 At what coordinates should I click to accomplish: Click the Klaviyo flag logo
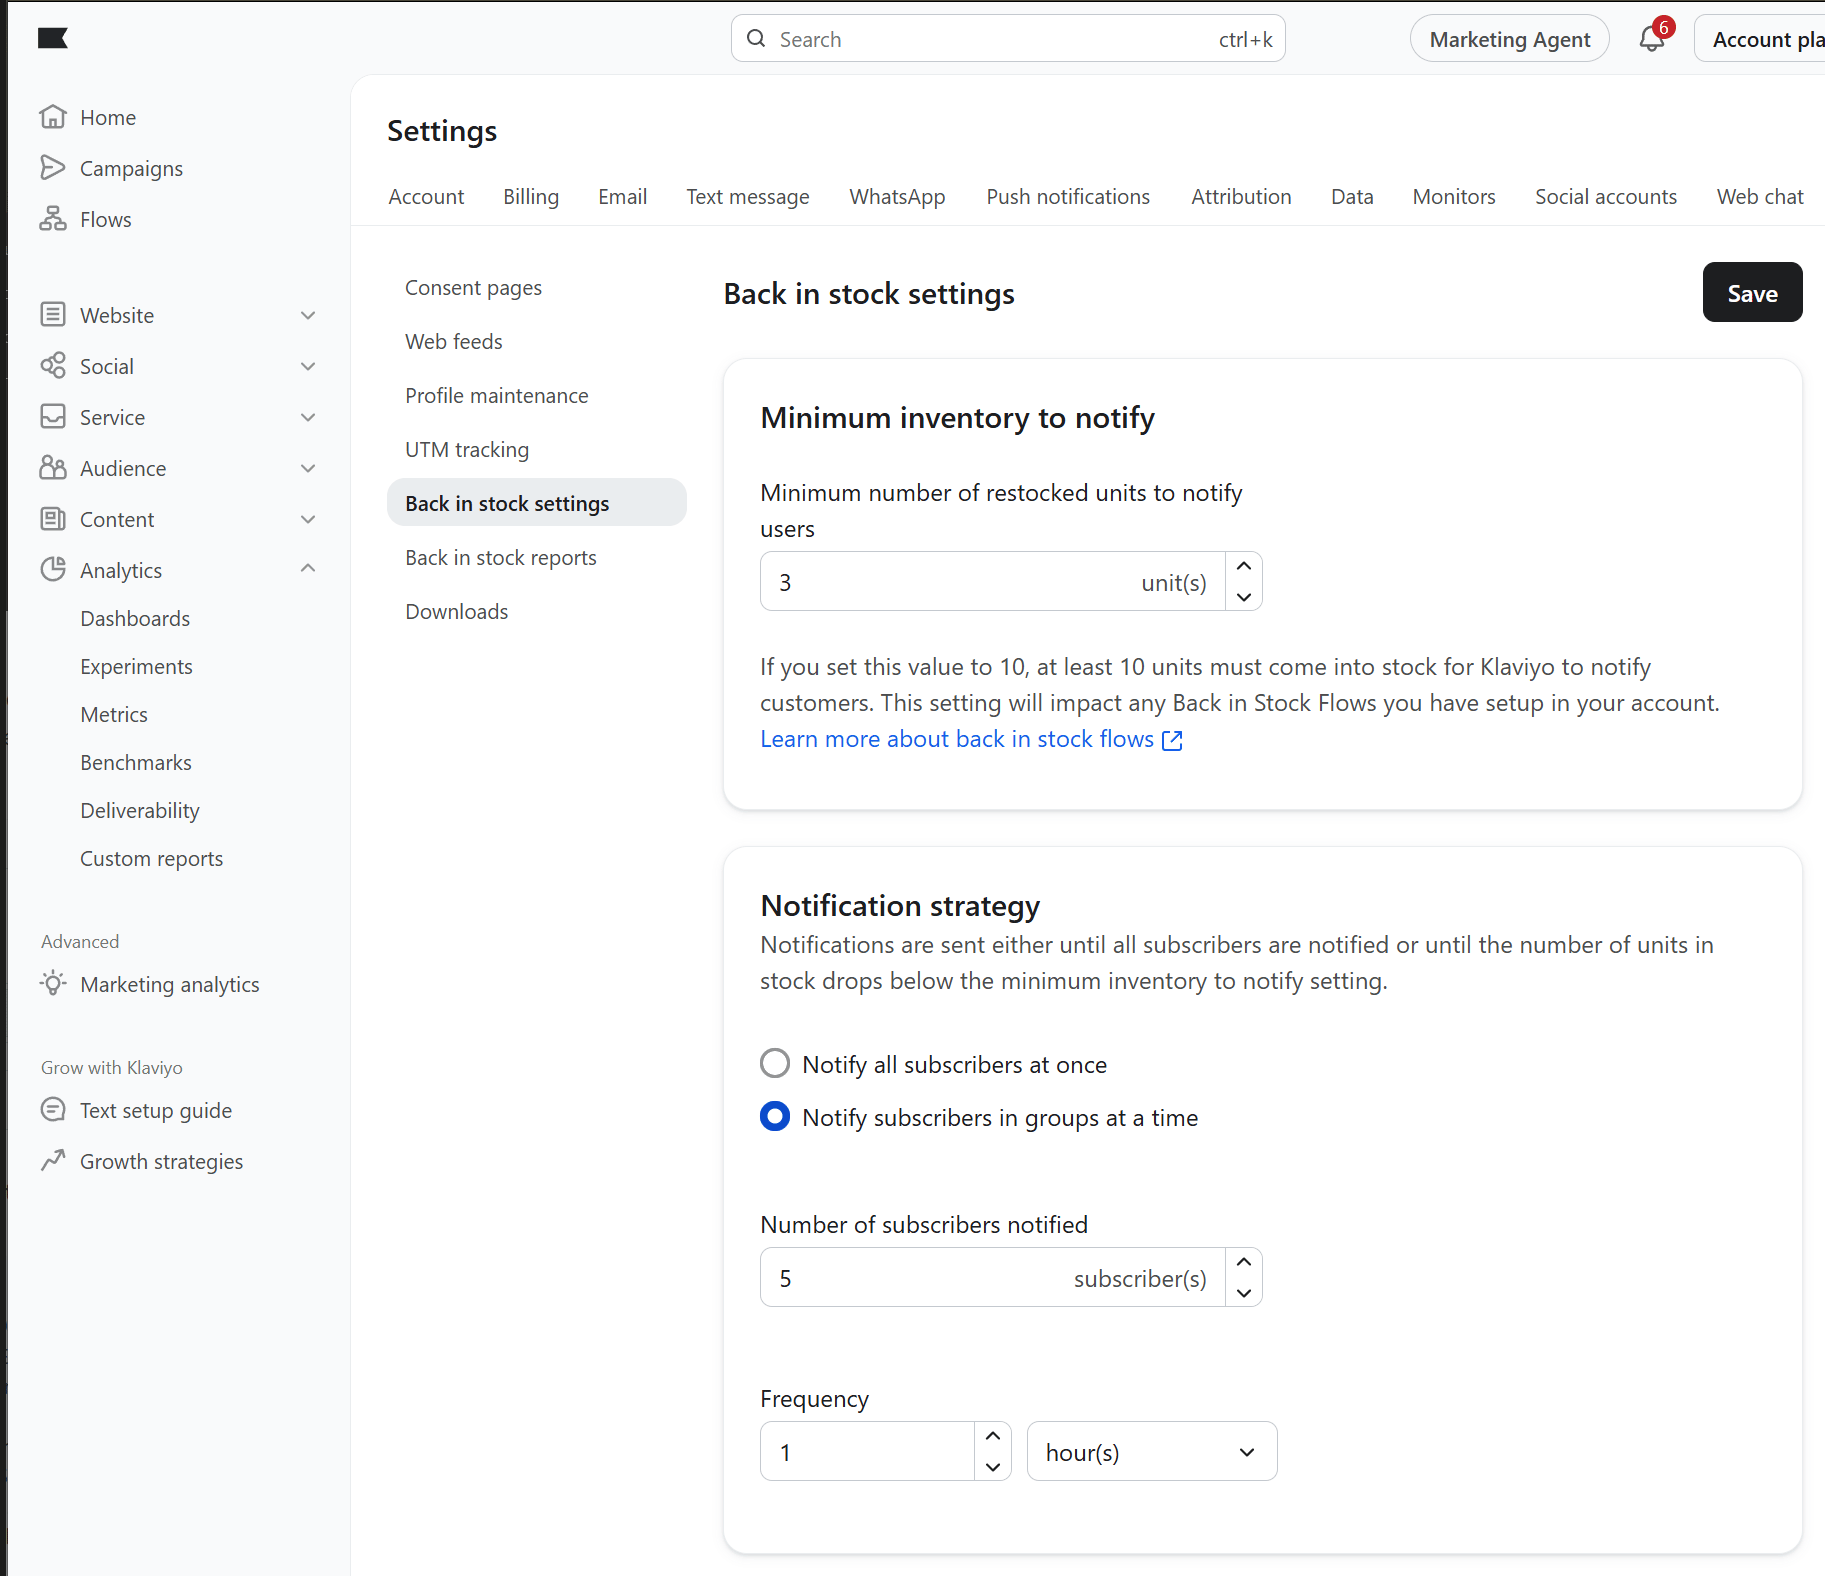click(53, 38)
